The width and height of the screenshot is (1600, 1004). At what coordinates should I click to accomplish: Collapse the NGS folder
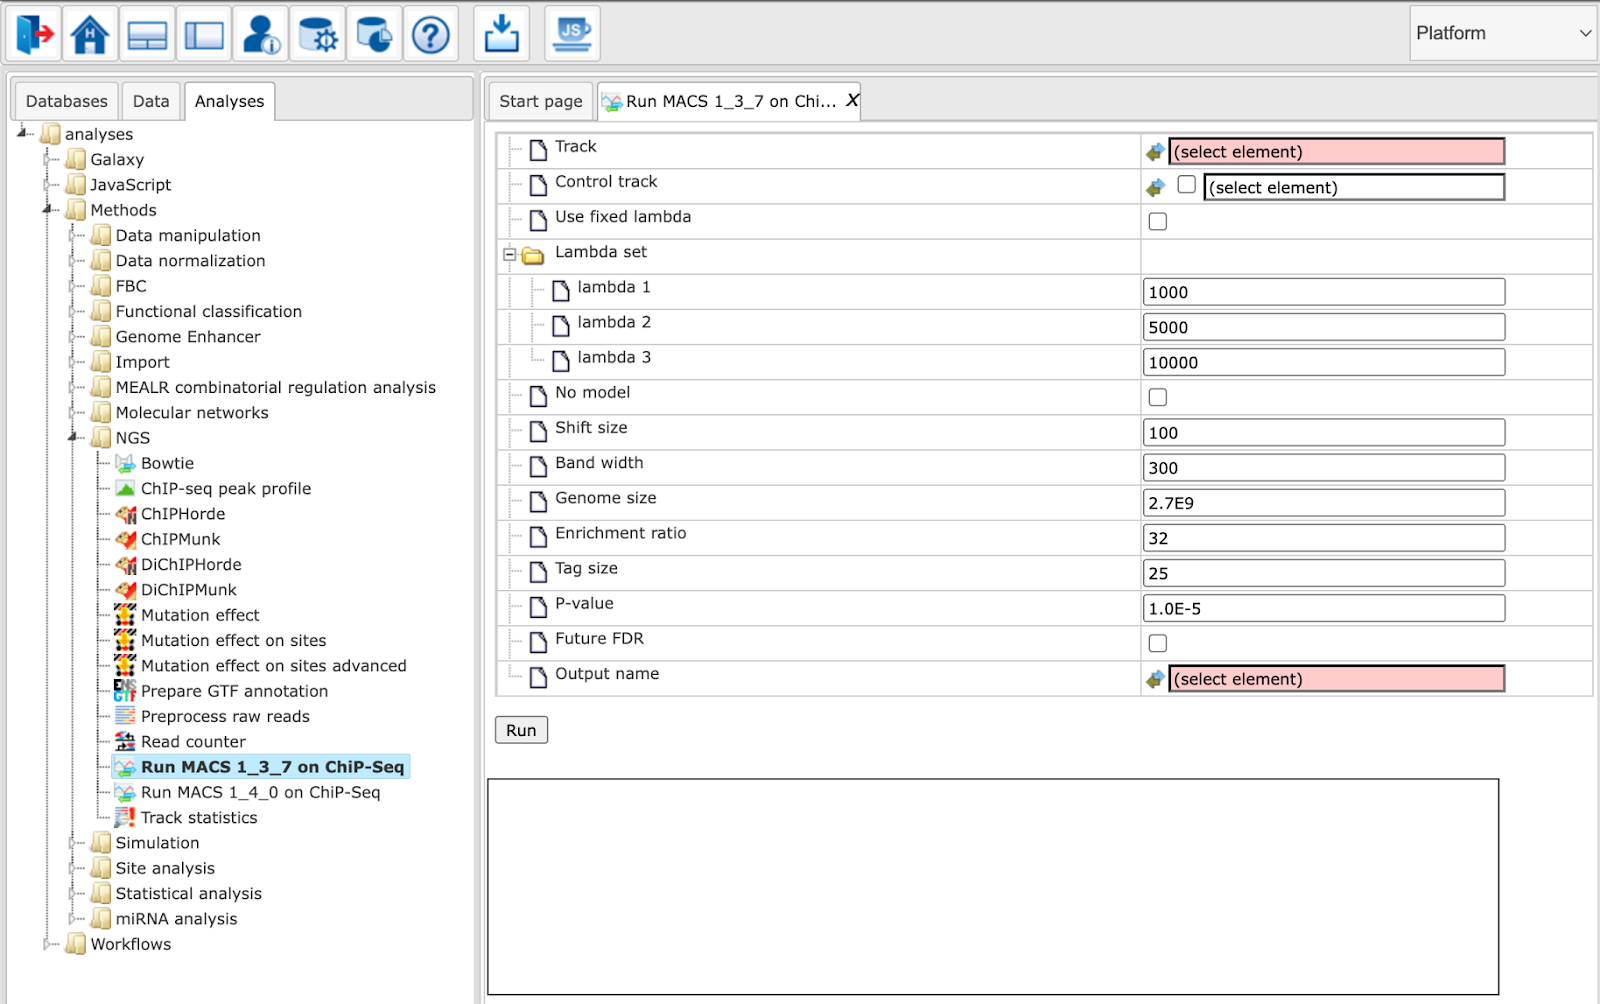coord(73,437)
